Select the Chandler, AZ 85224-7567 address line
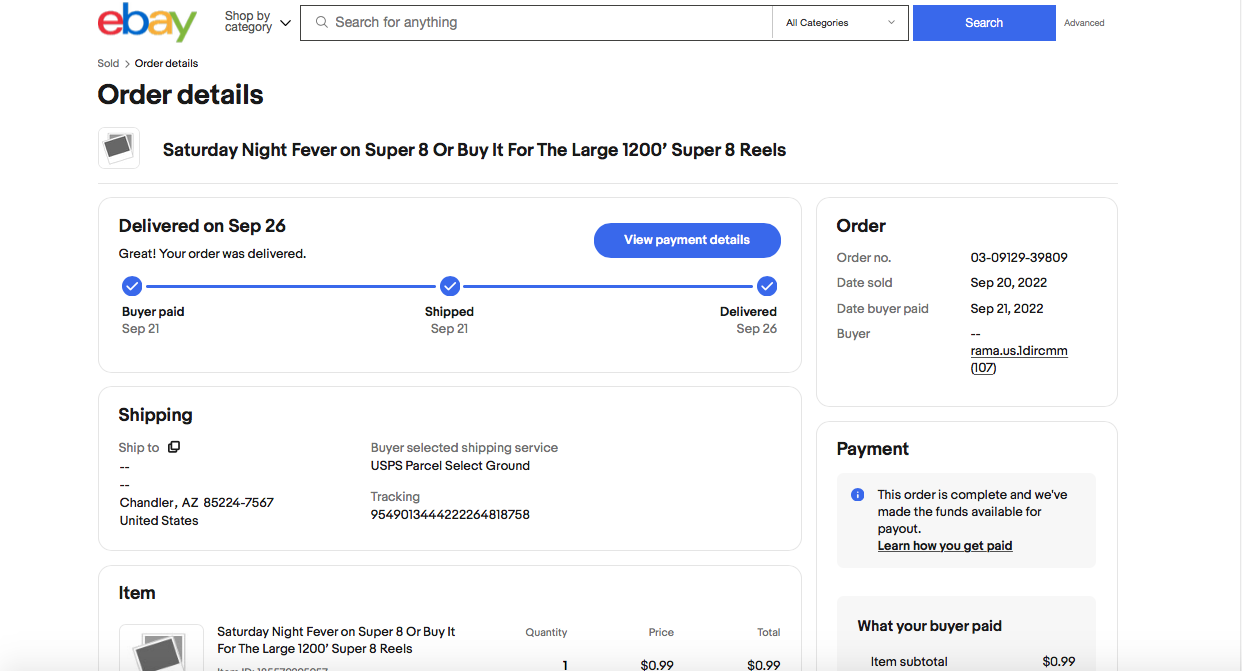1242x671 pixels. point(197,502)
